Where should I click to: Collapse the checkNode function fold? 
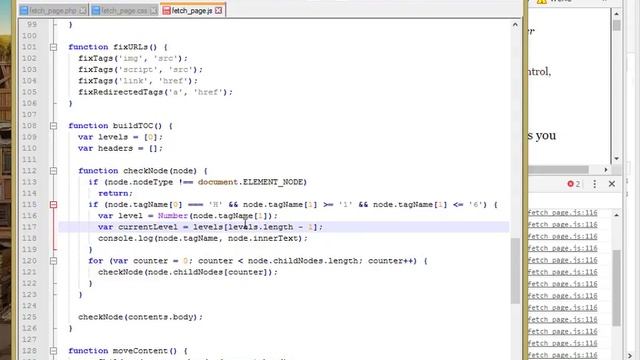53,171
